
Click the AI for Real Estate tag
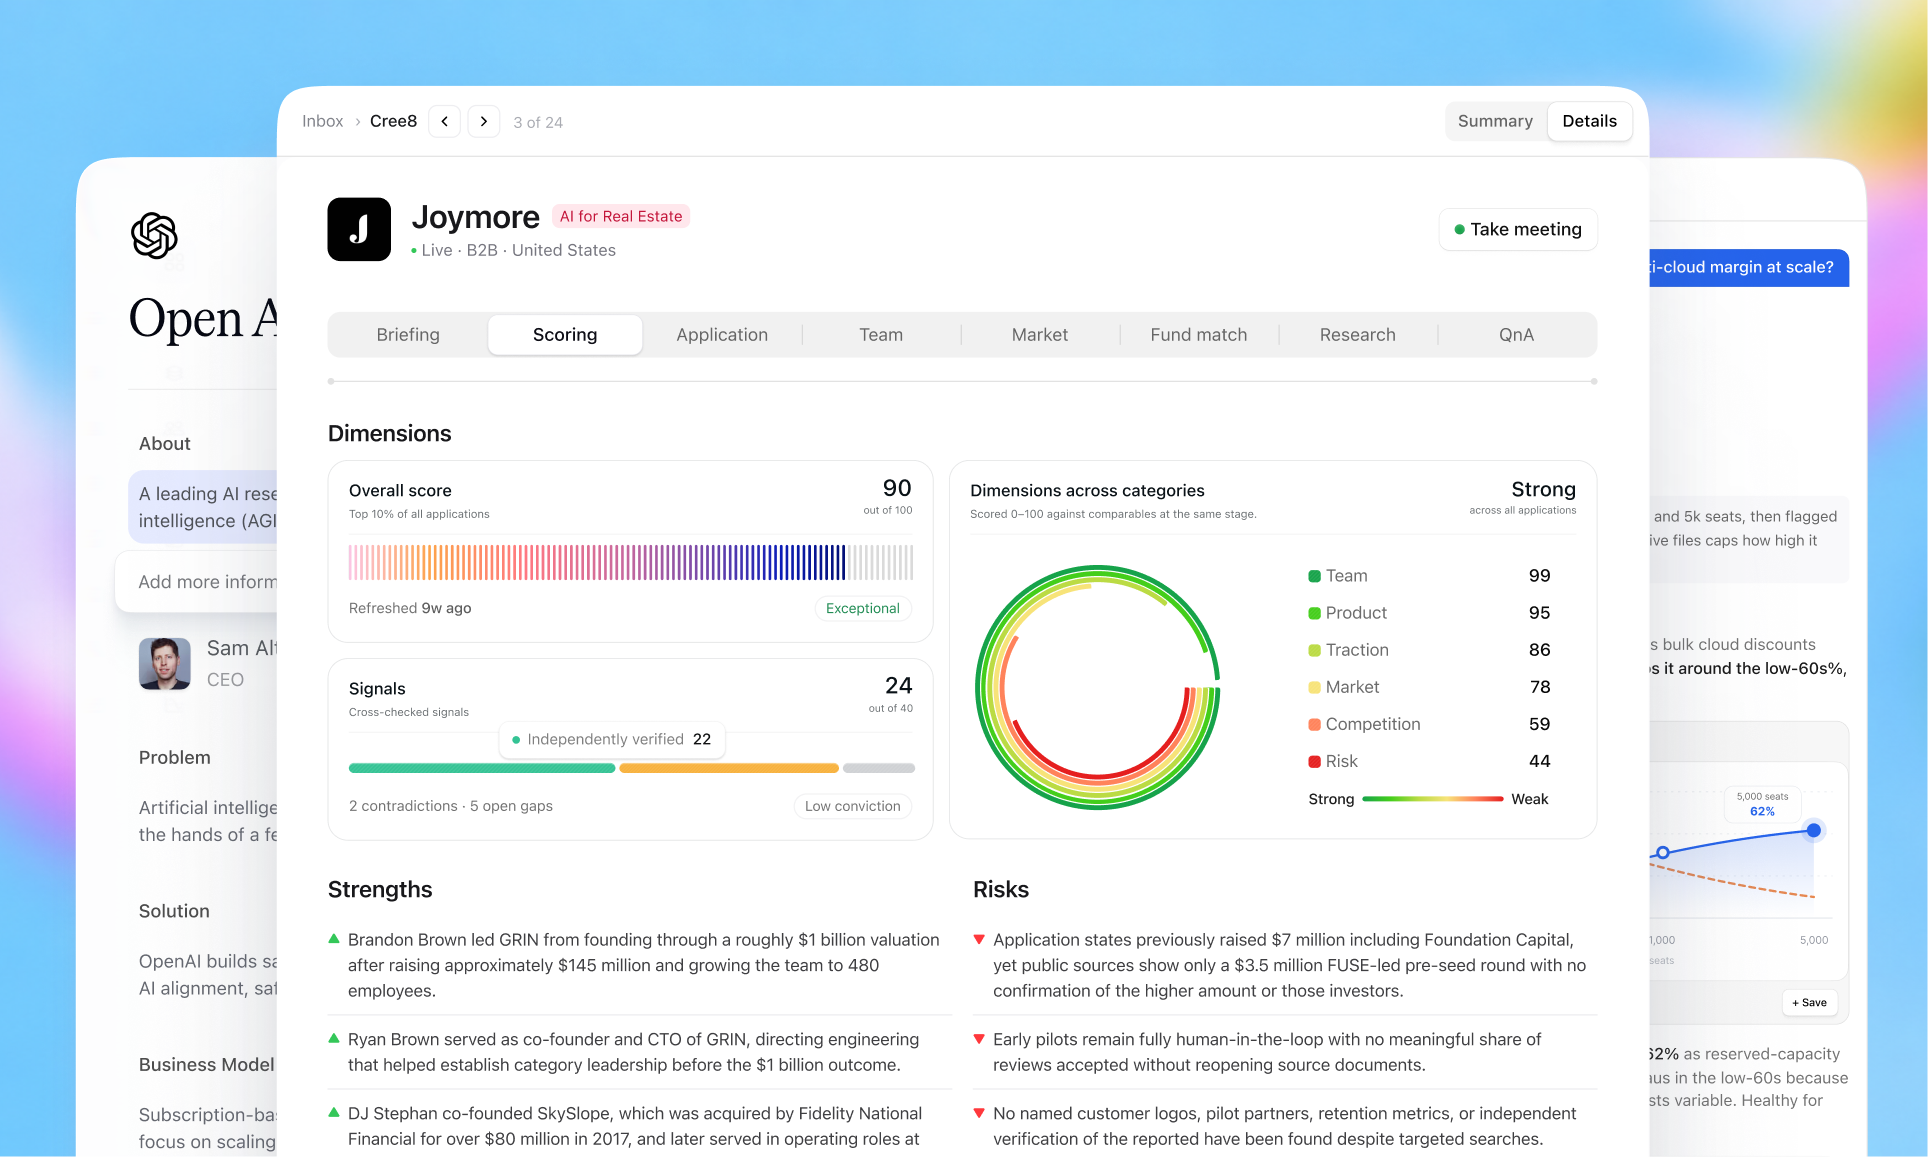click(x=621, y=216)
